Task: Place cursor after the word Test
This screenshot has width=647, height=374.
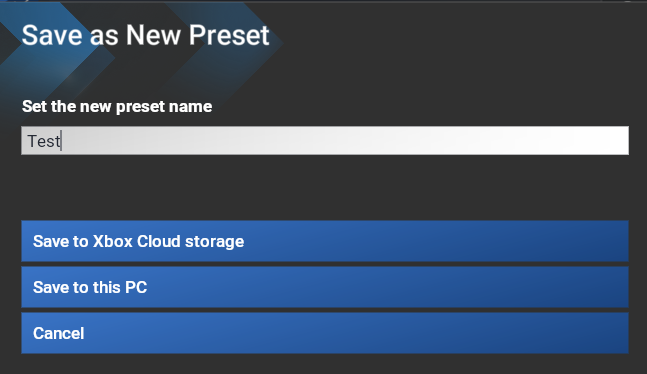Action: [x=61, y=141]
